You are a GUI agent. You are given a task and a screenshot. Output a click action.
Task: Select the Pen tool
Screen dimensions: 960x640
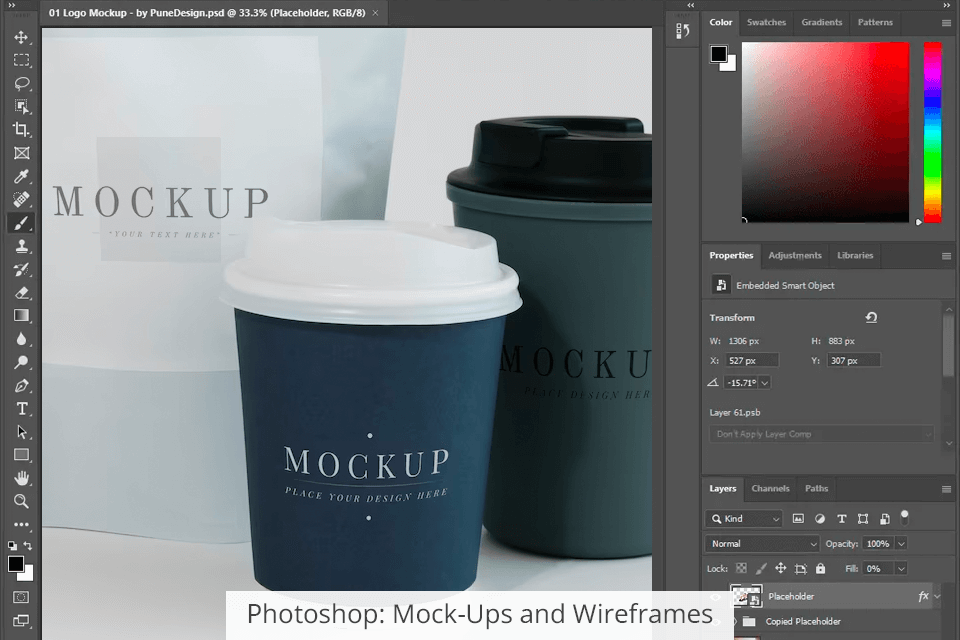pos(21,385)
